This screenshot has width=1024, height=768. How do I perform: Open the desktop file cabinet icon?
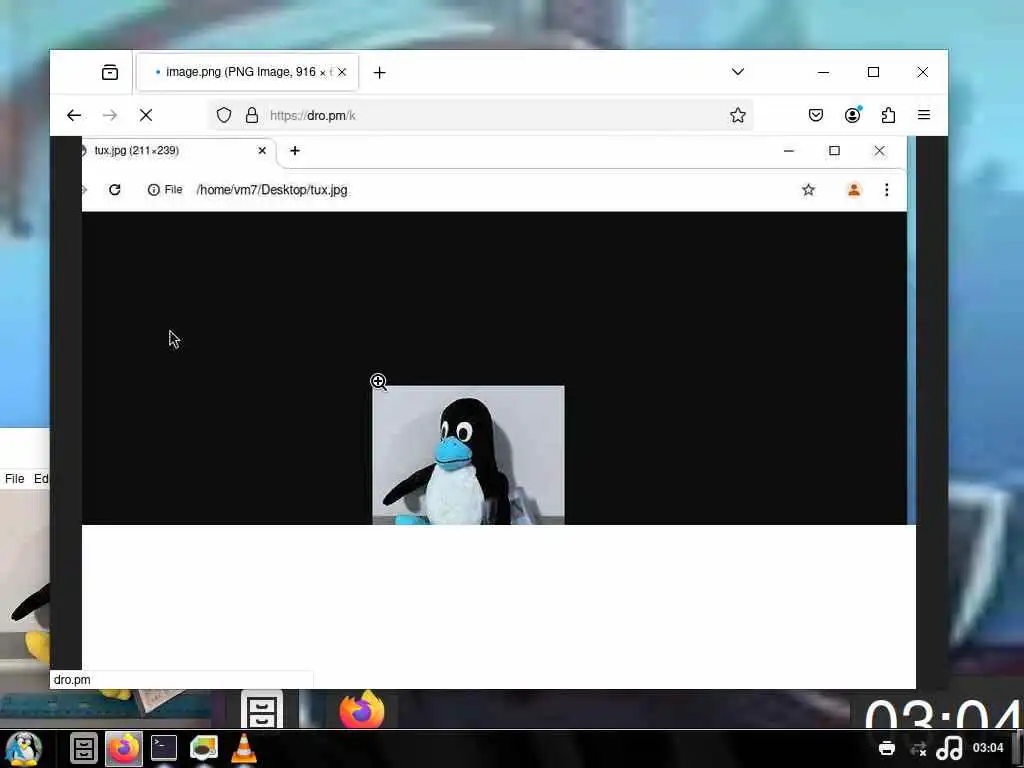coord(262,710)
